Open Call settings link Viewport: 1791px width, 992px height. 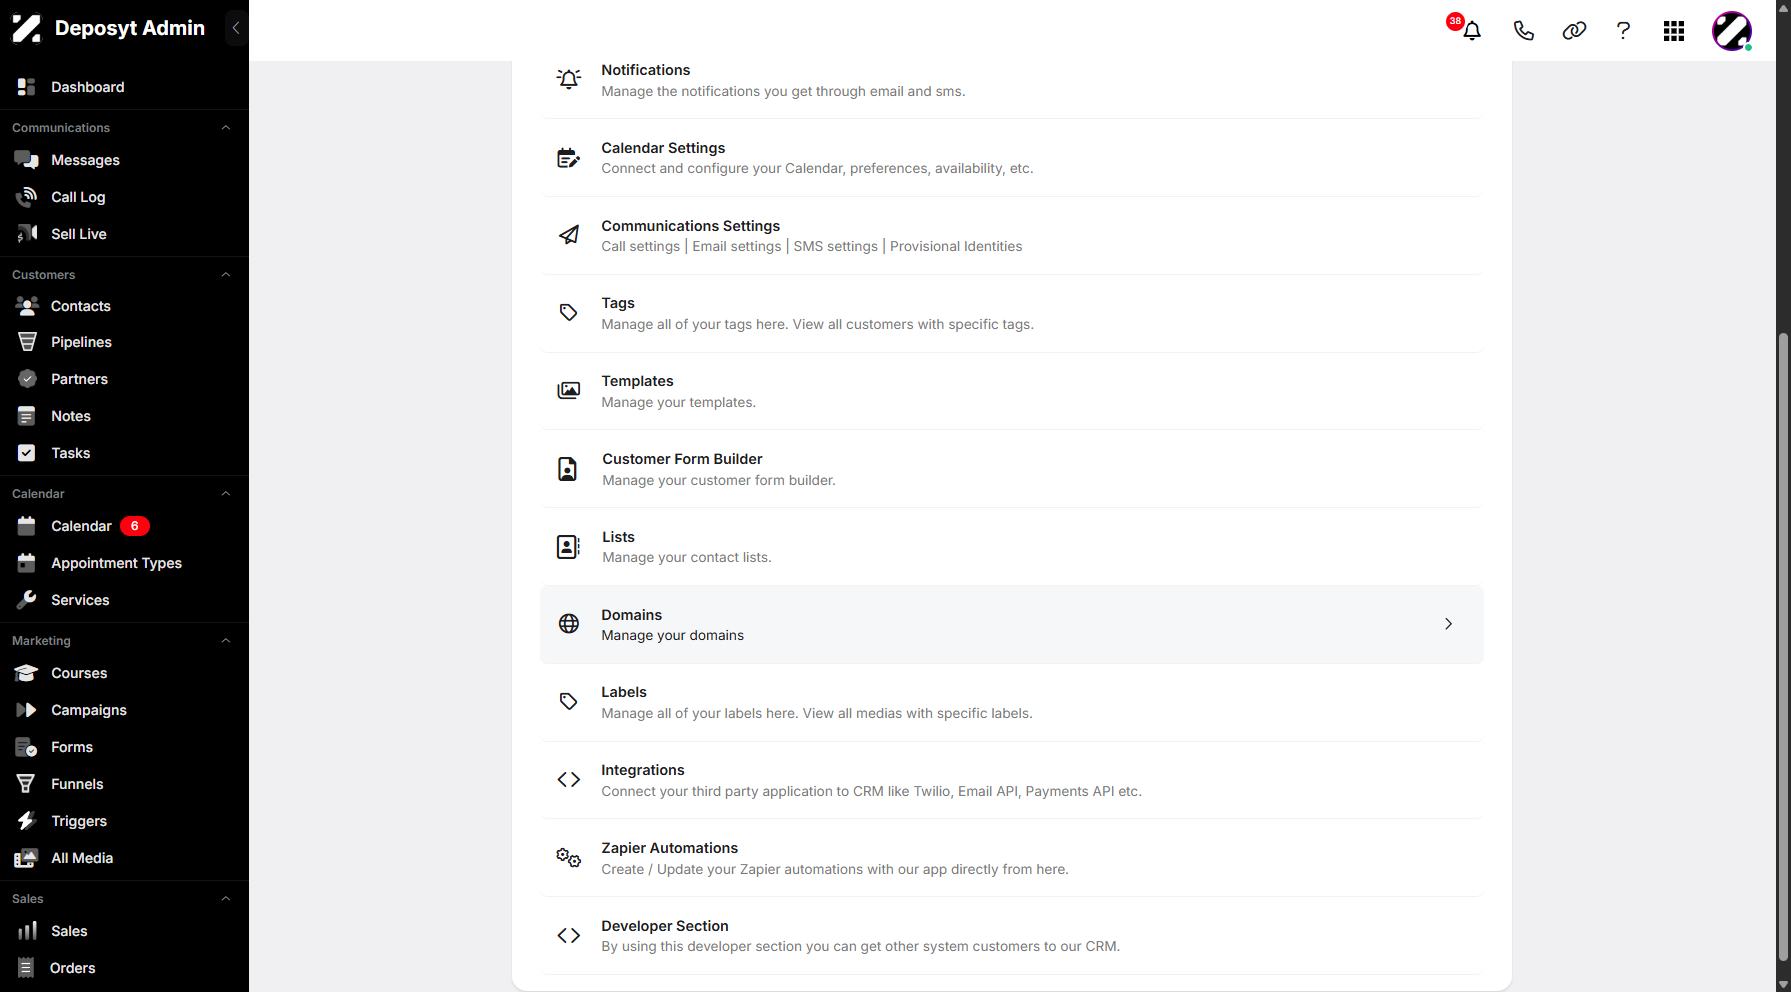click(x=640, y=247)
